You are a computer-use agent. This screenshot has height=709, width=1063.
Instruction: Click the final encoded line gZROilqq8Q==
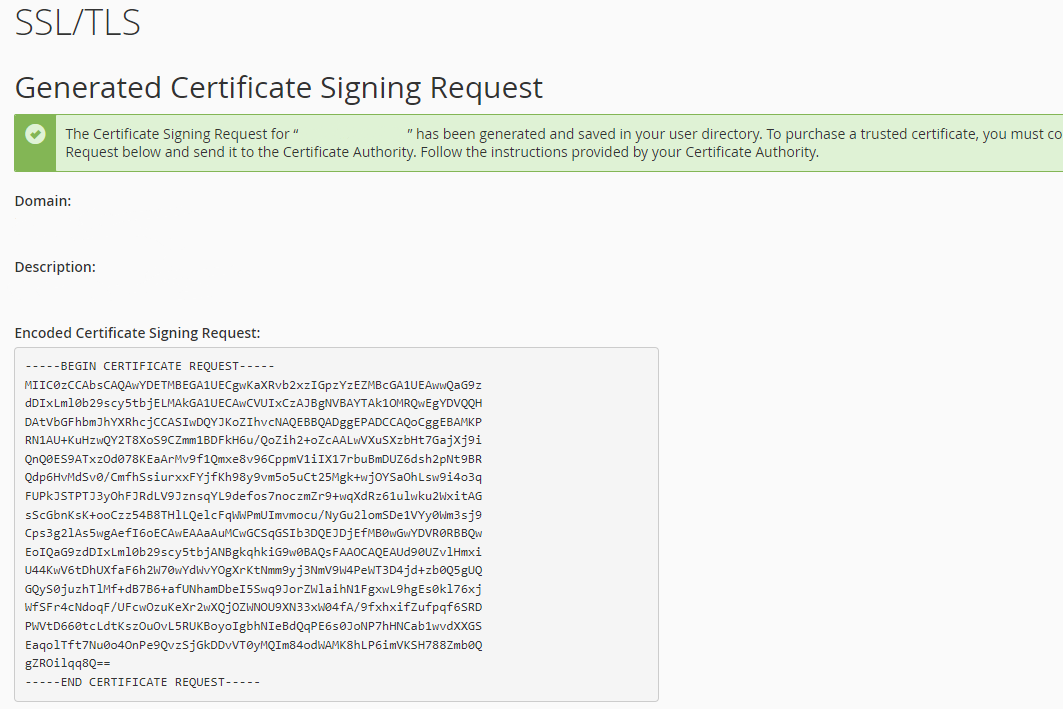pos(68,663)
